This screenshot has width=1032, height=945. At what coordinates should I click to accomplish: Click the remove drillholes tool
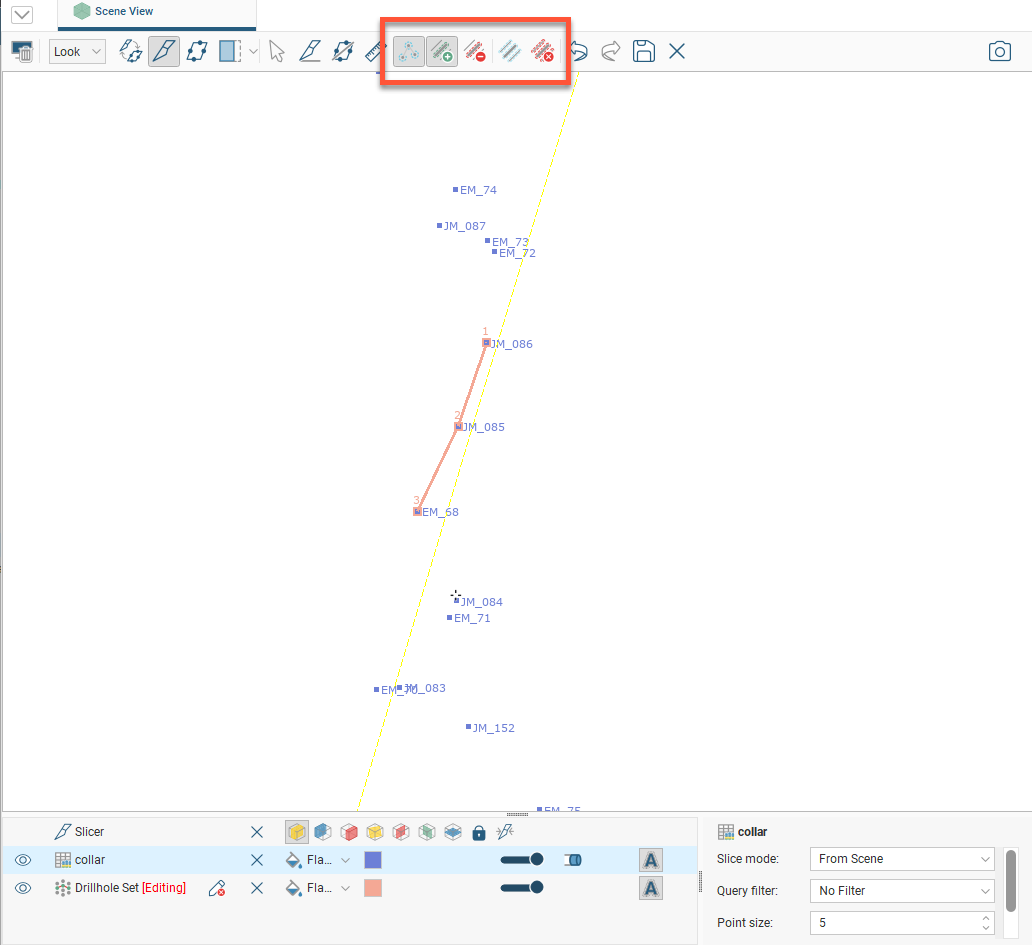[x=475, y=51]
